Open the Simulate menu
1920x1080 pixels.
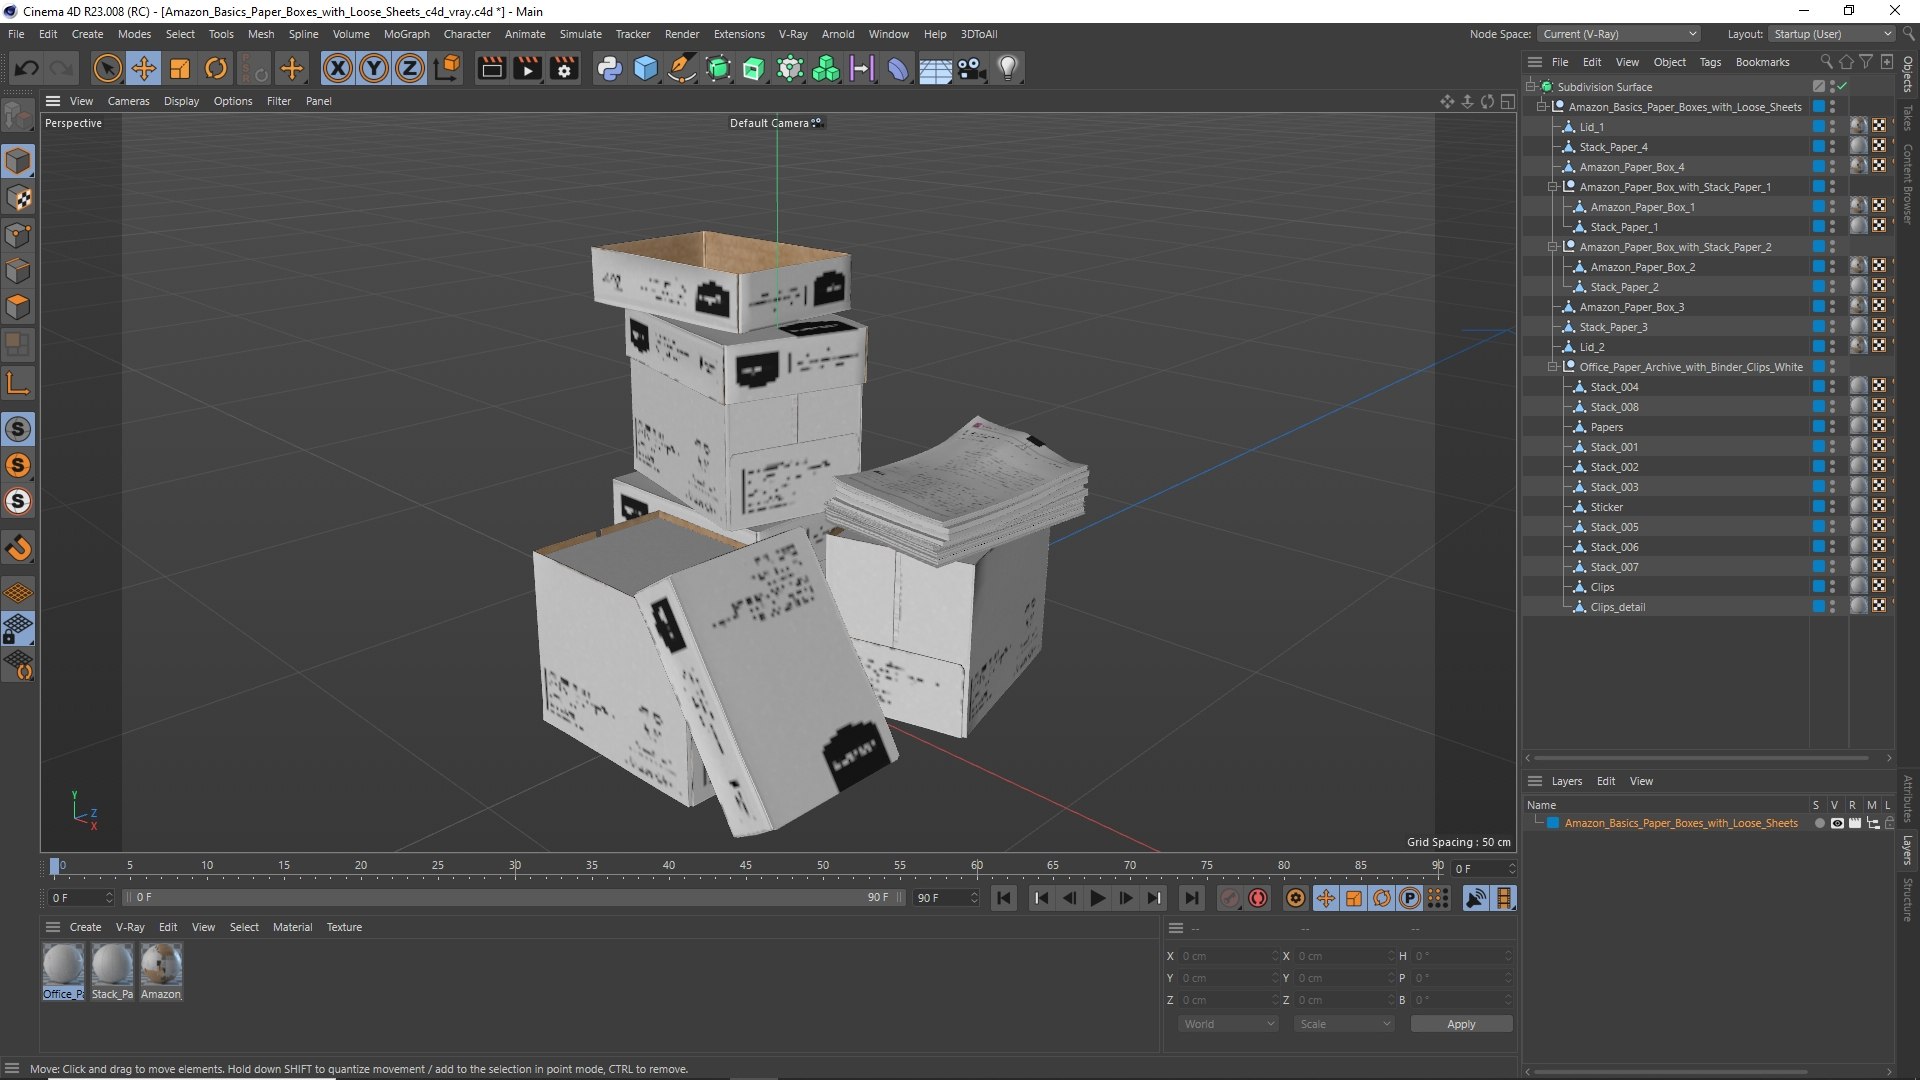(x=580, y=34)
